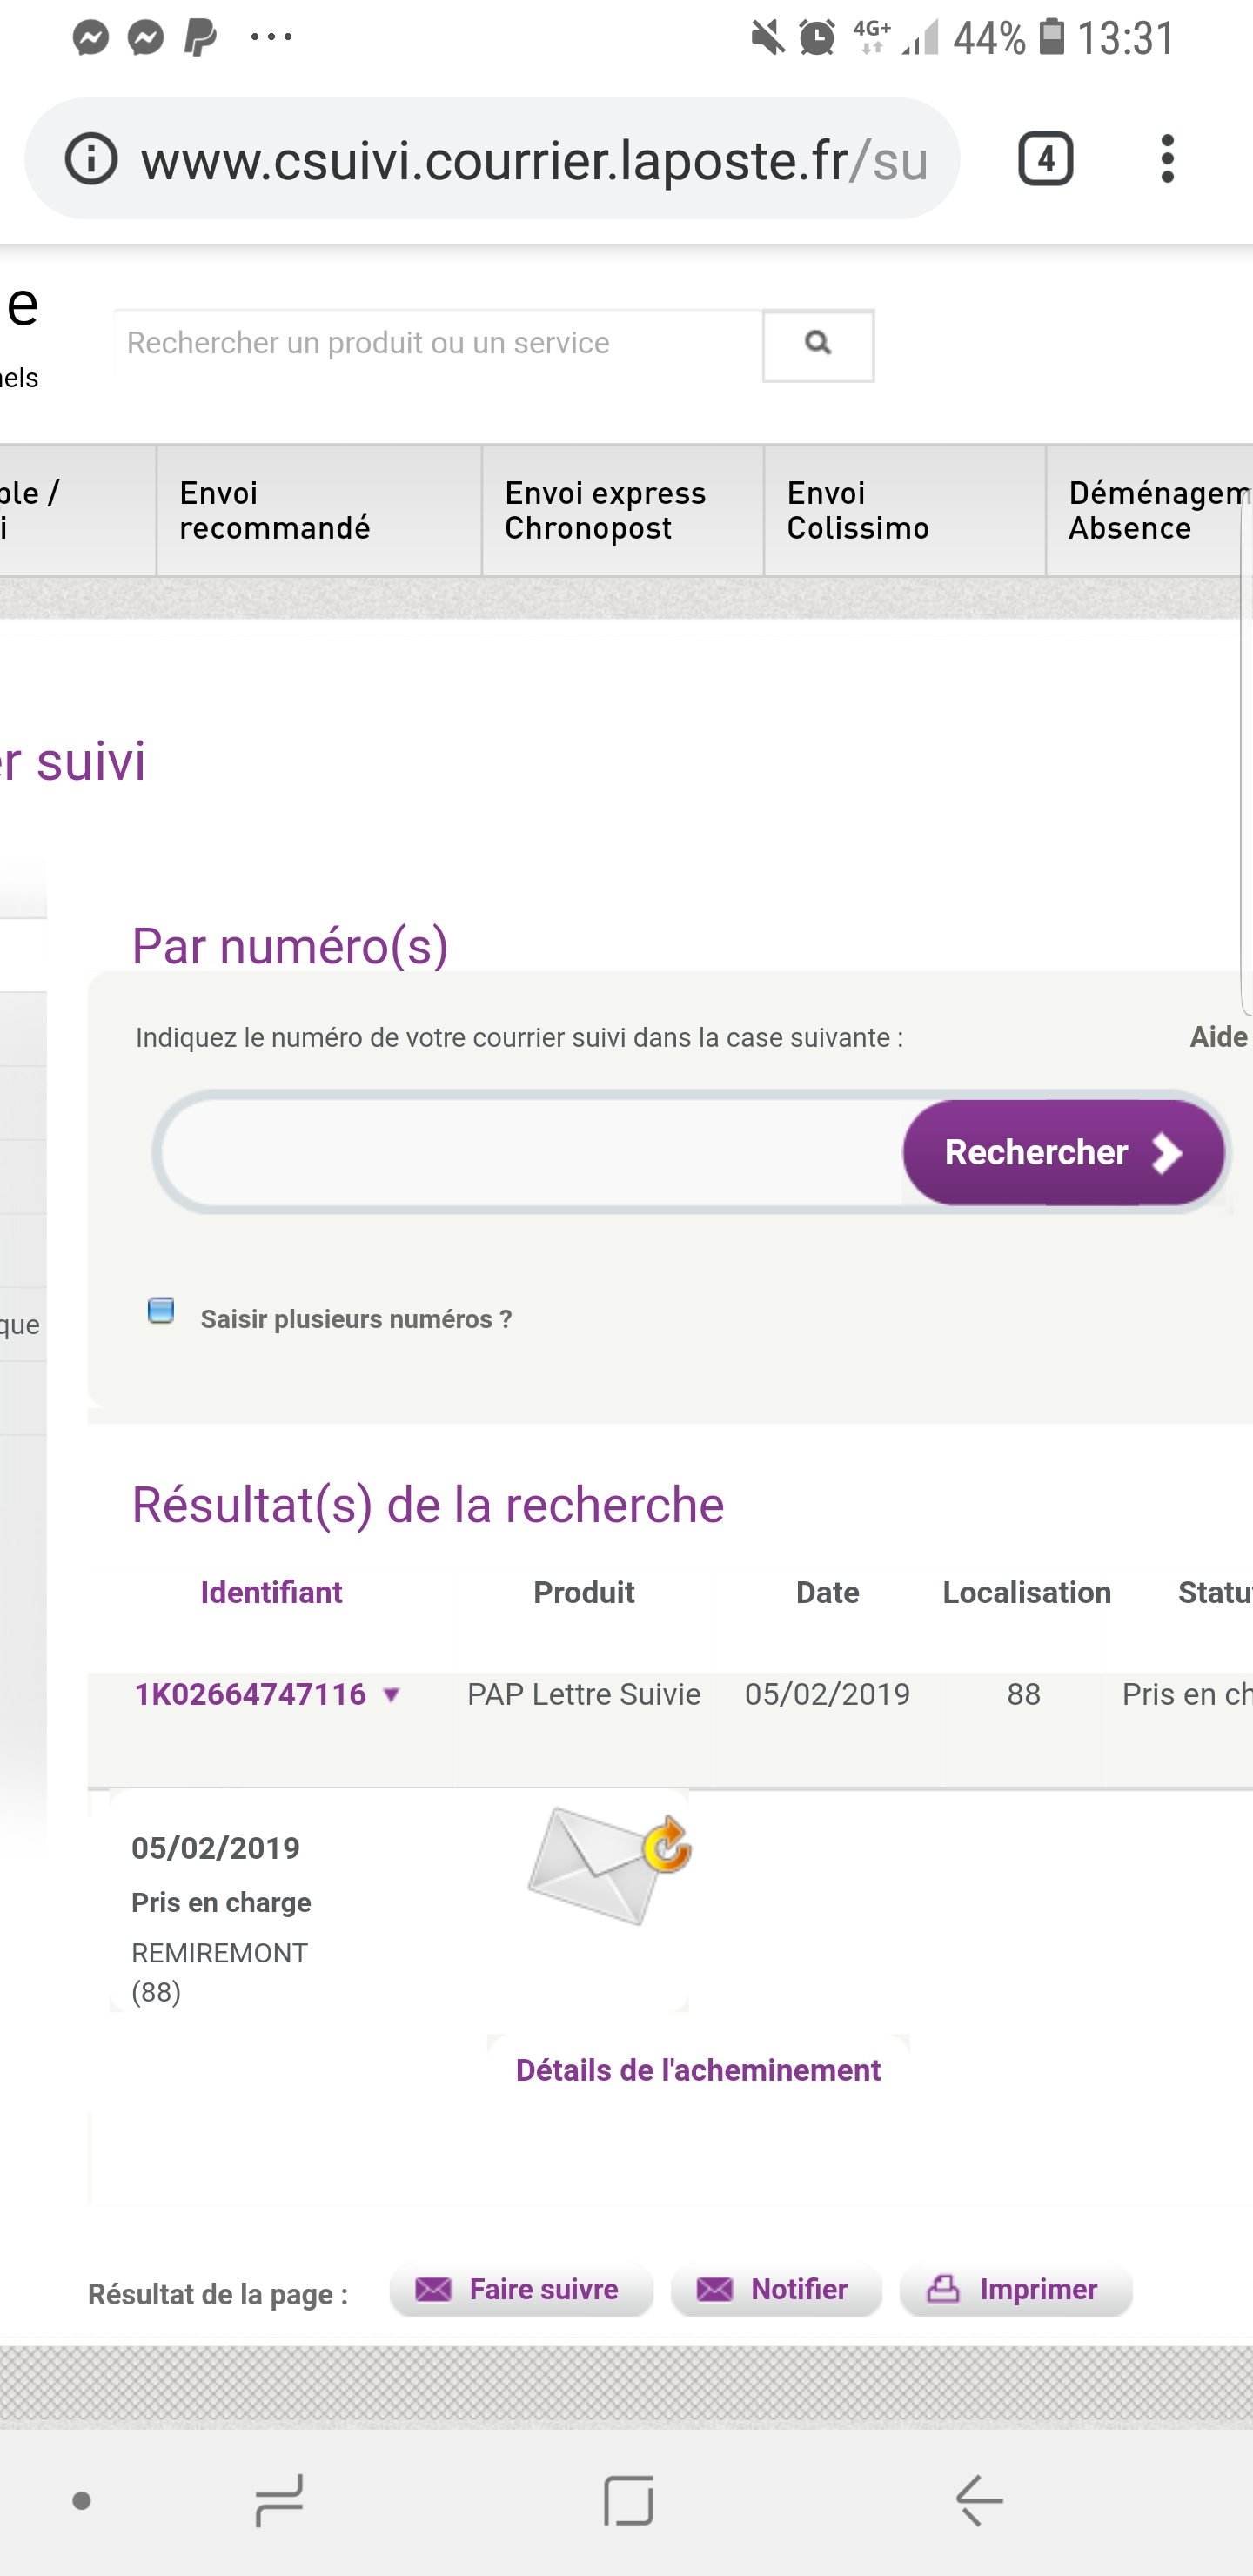Tap the Android home button
This screenshot has width=1253, height=2576.
click(x=628, y=2500)
